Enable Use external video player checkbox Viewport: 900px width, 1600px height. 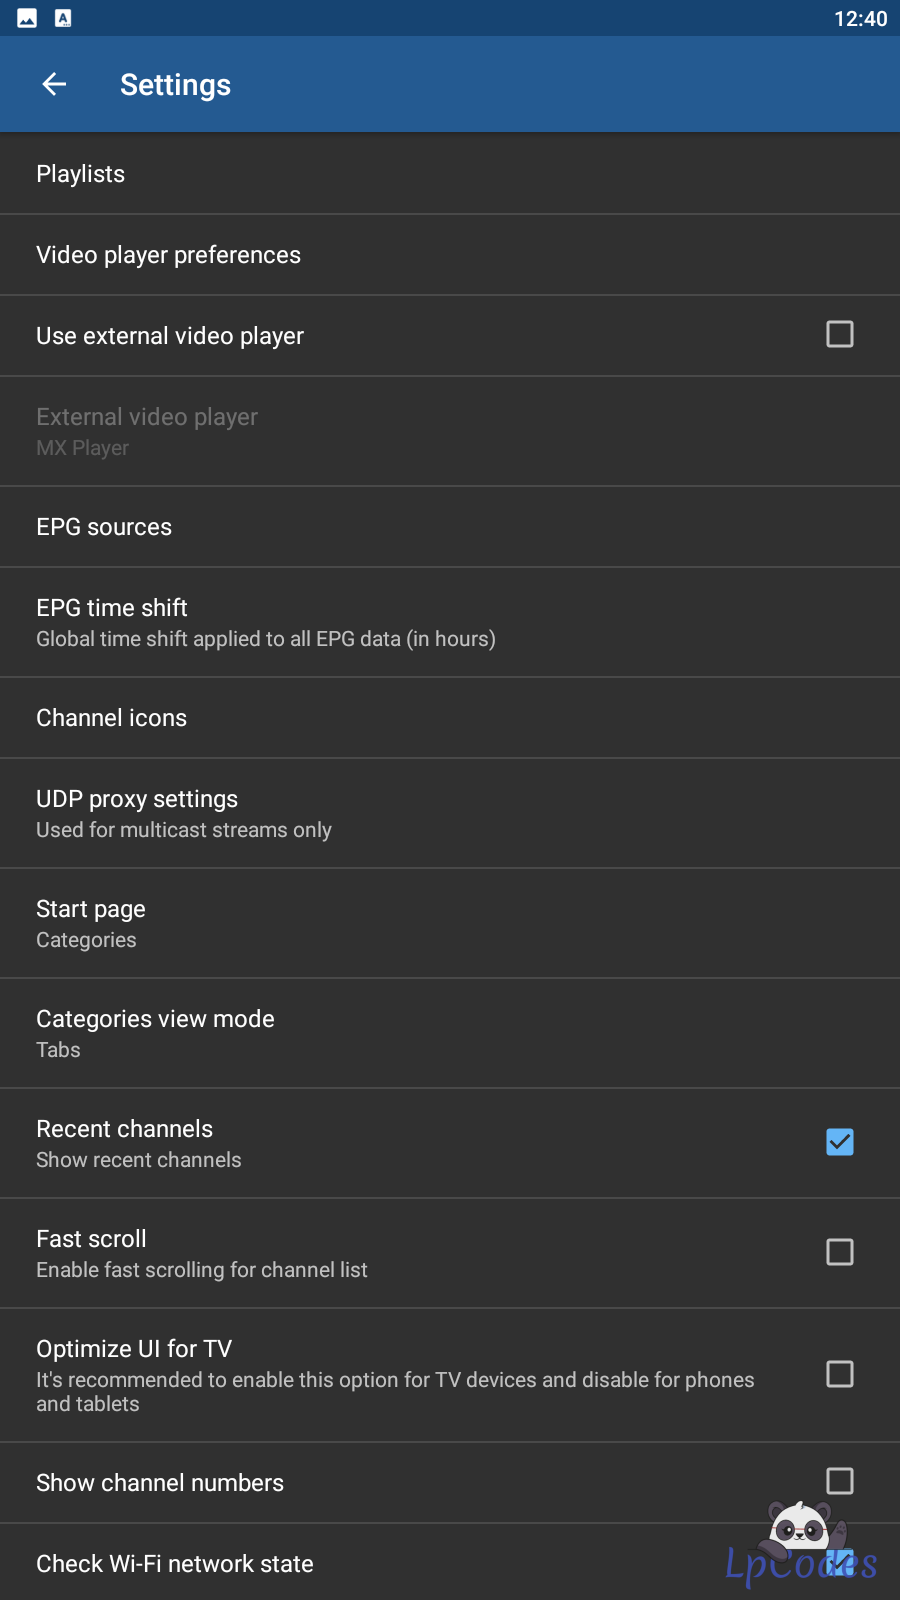coord(839,334)
